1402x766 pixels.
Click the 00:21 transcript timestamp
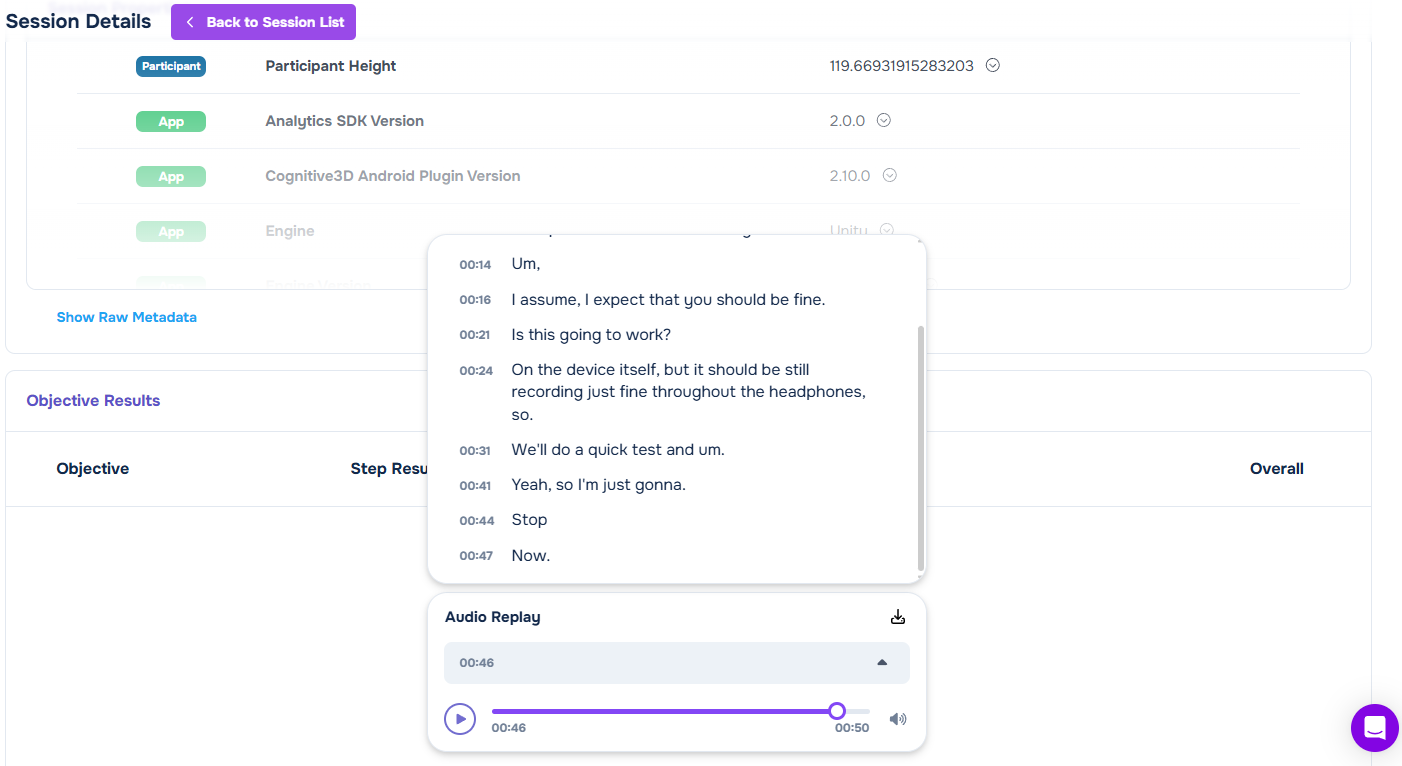(475, 335)
